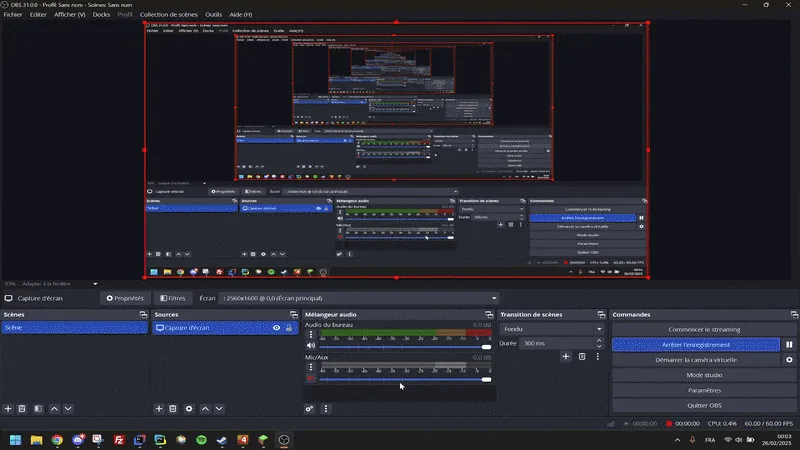Open advanced audio properties gear in mixer
Image resolution: width=800 pixels, height=450 pixels.
point(309,409)
